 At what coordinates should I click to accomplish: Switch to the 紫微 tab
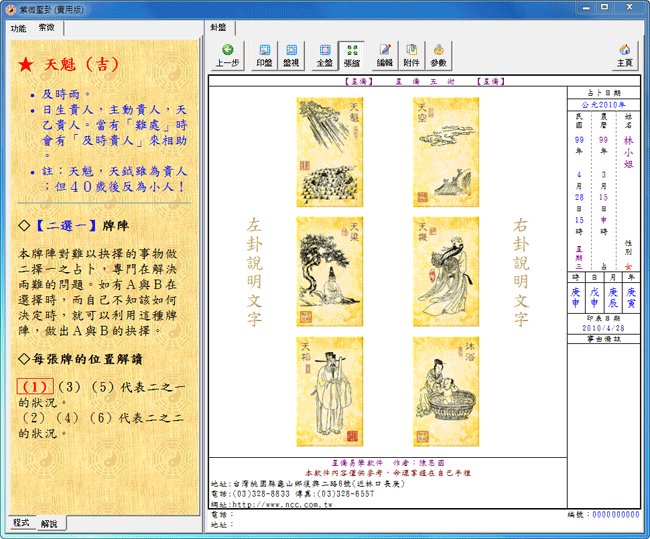coord(47,27)
